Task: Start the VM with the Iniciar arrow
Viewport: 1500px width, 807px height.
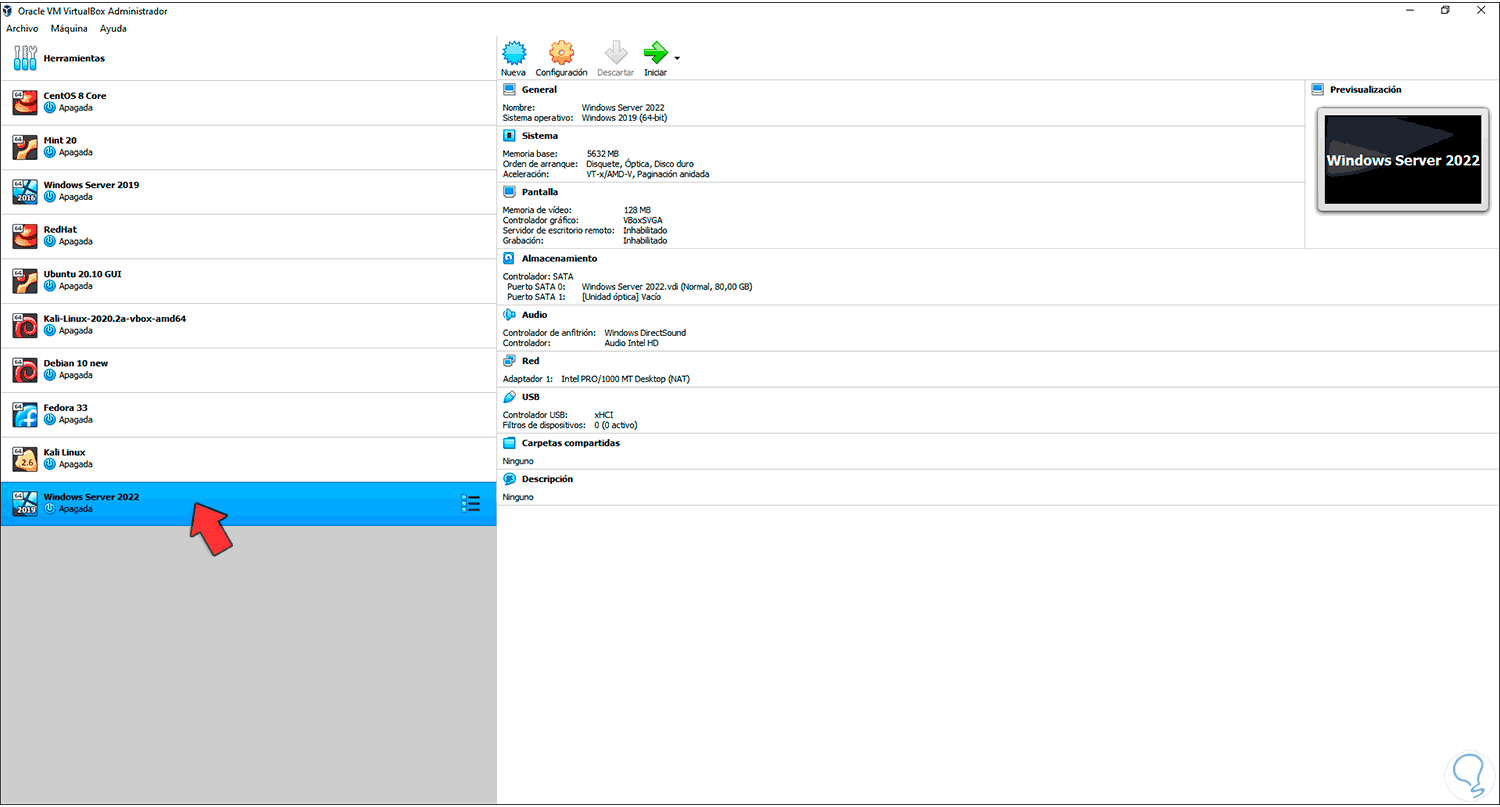Action: tap(655, 53)
